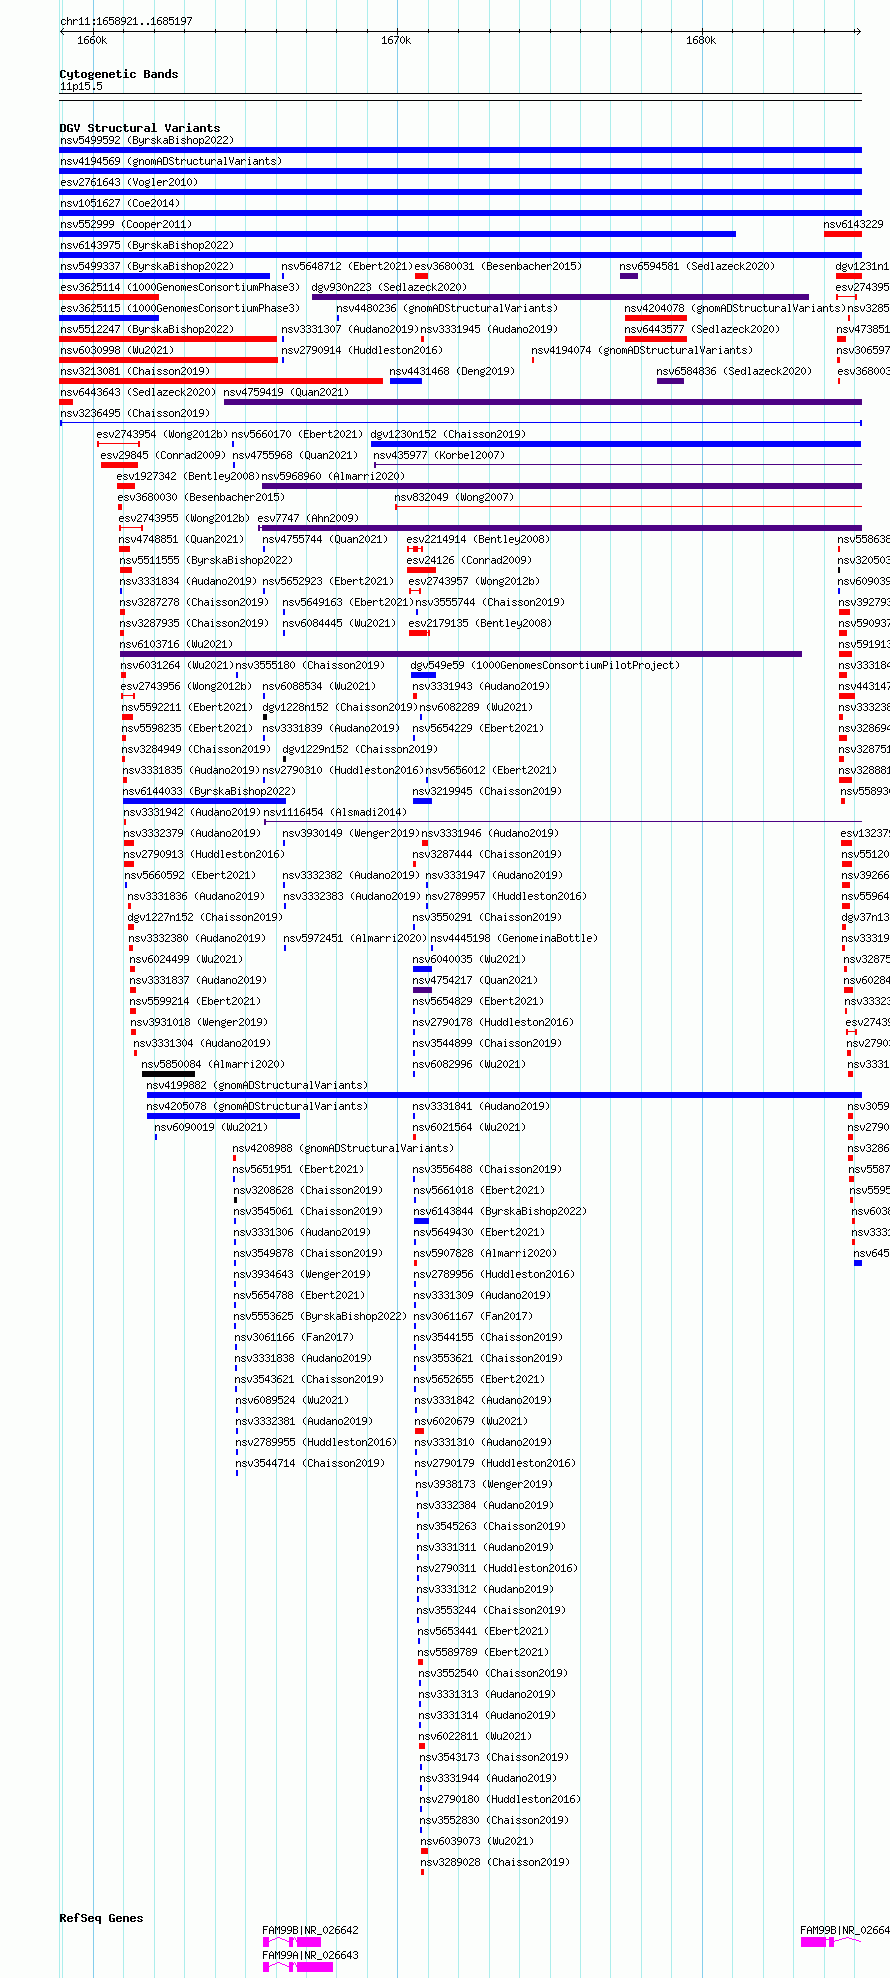Click the long purple bar under nsv6103716
Screen dimensions: 890x1978
[461, 654]
